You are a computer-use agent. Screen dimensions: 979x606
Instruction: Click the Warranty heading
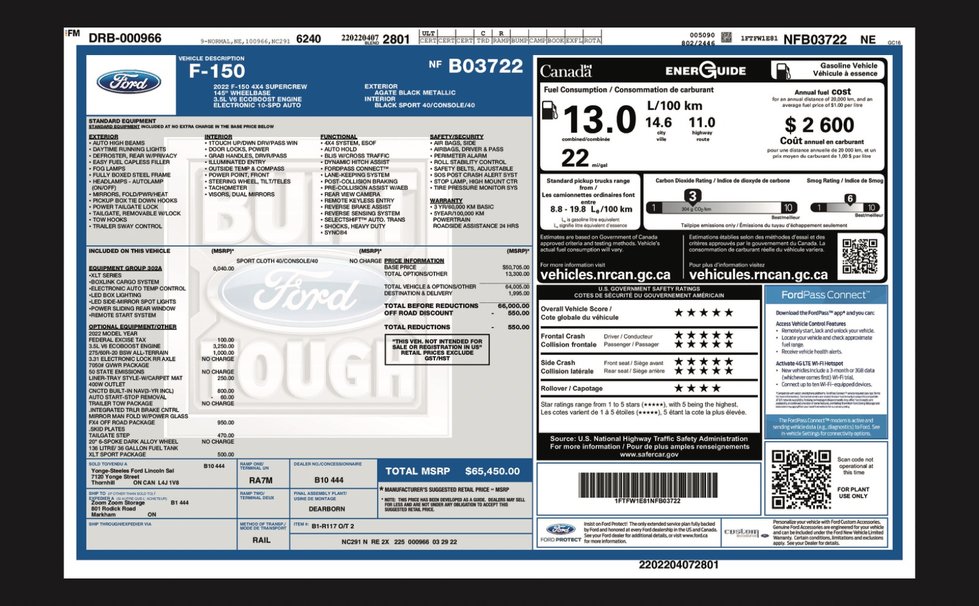(x=446, y=200)
